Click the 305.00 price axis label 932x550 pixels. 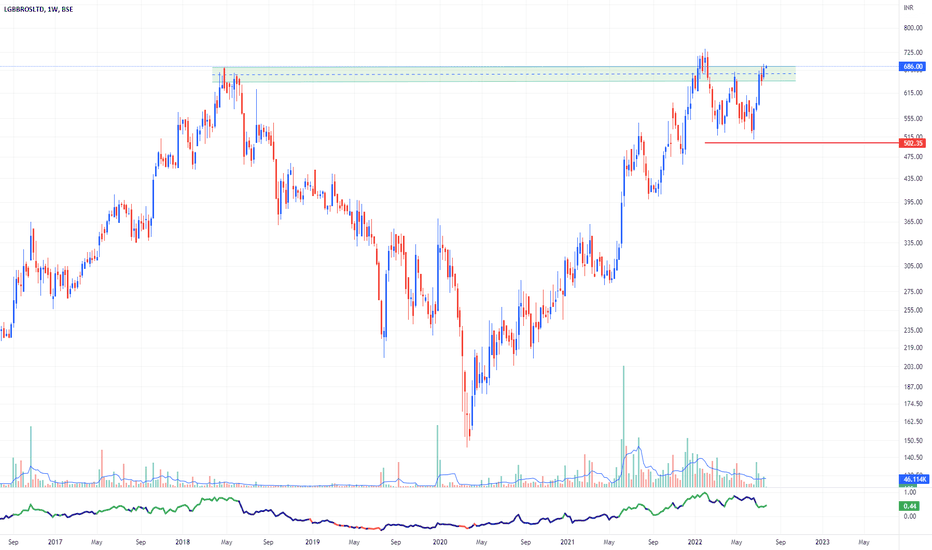click(x=913, y=266)
